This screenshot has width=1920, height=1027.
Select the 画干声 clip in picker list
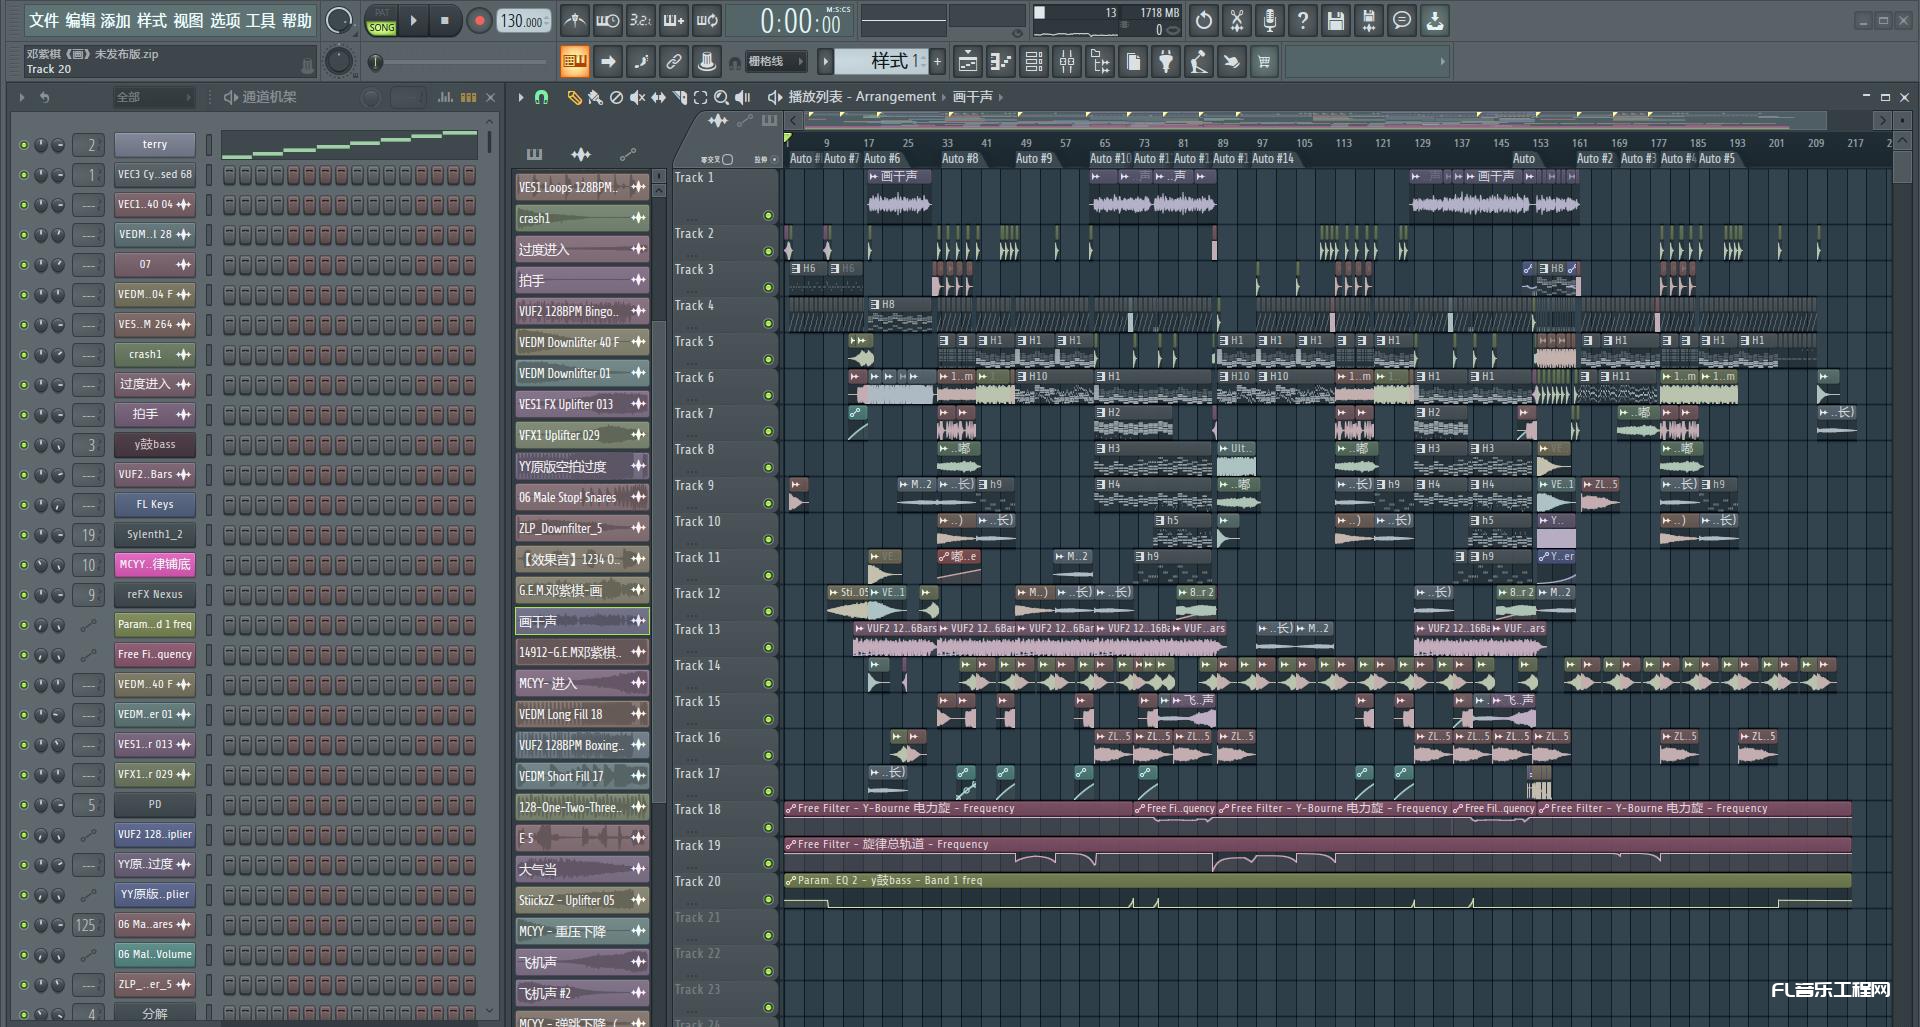pos(582,621)
